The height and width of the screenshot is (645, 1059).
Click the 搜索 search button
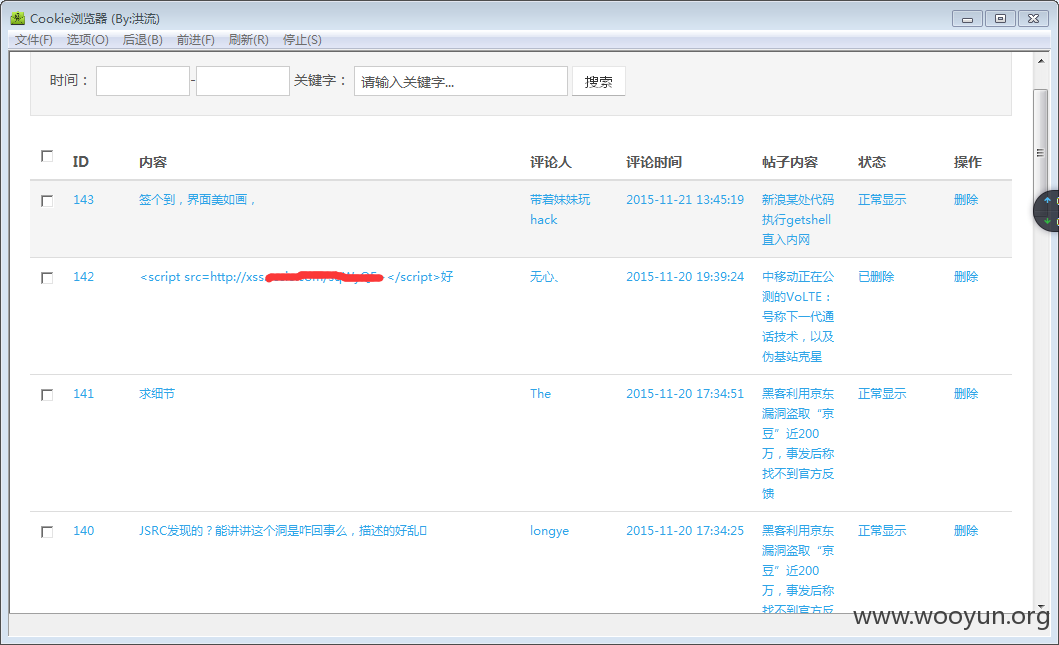click(x=598, y=81)
